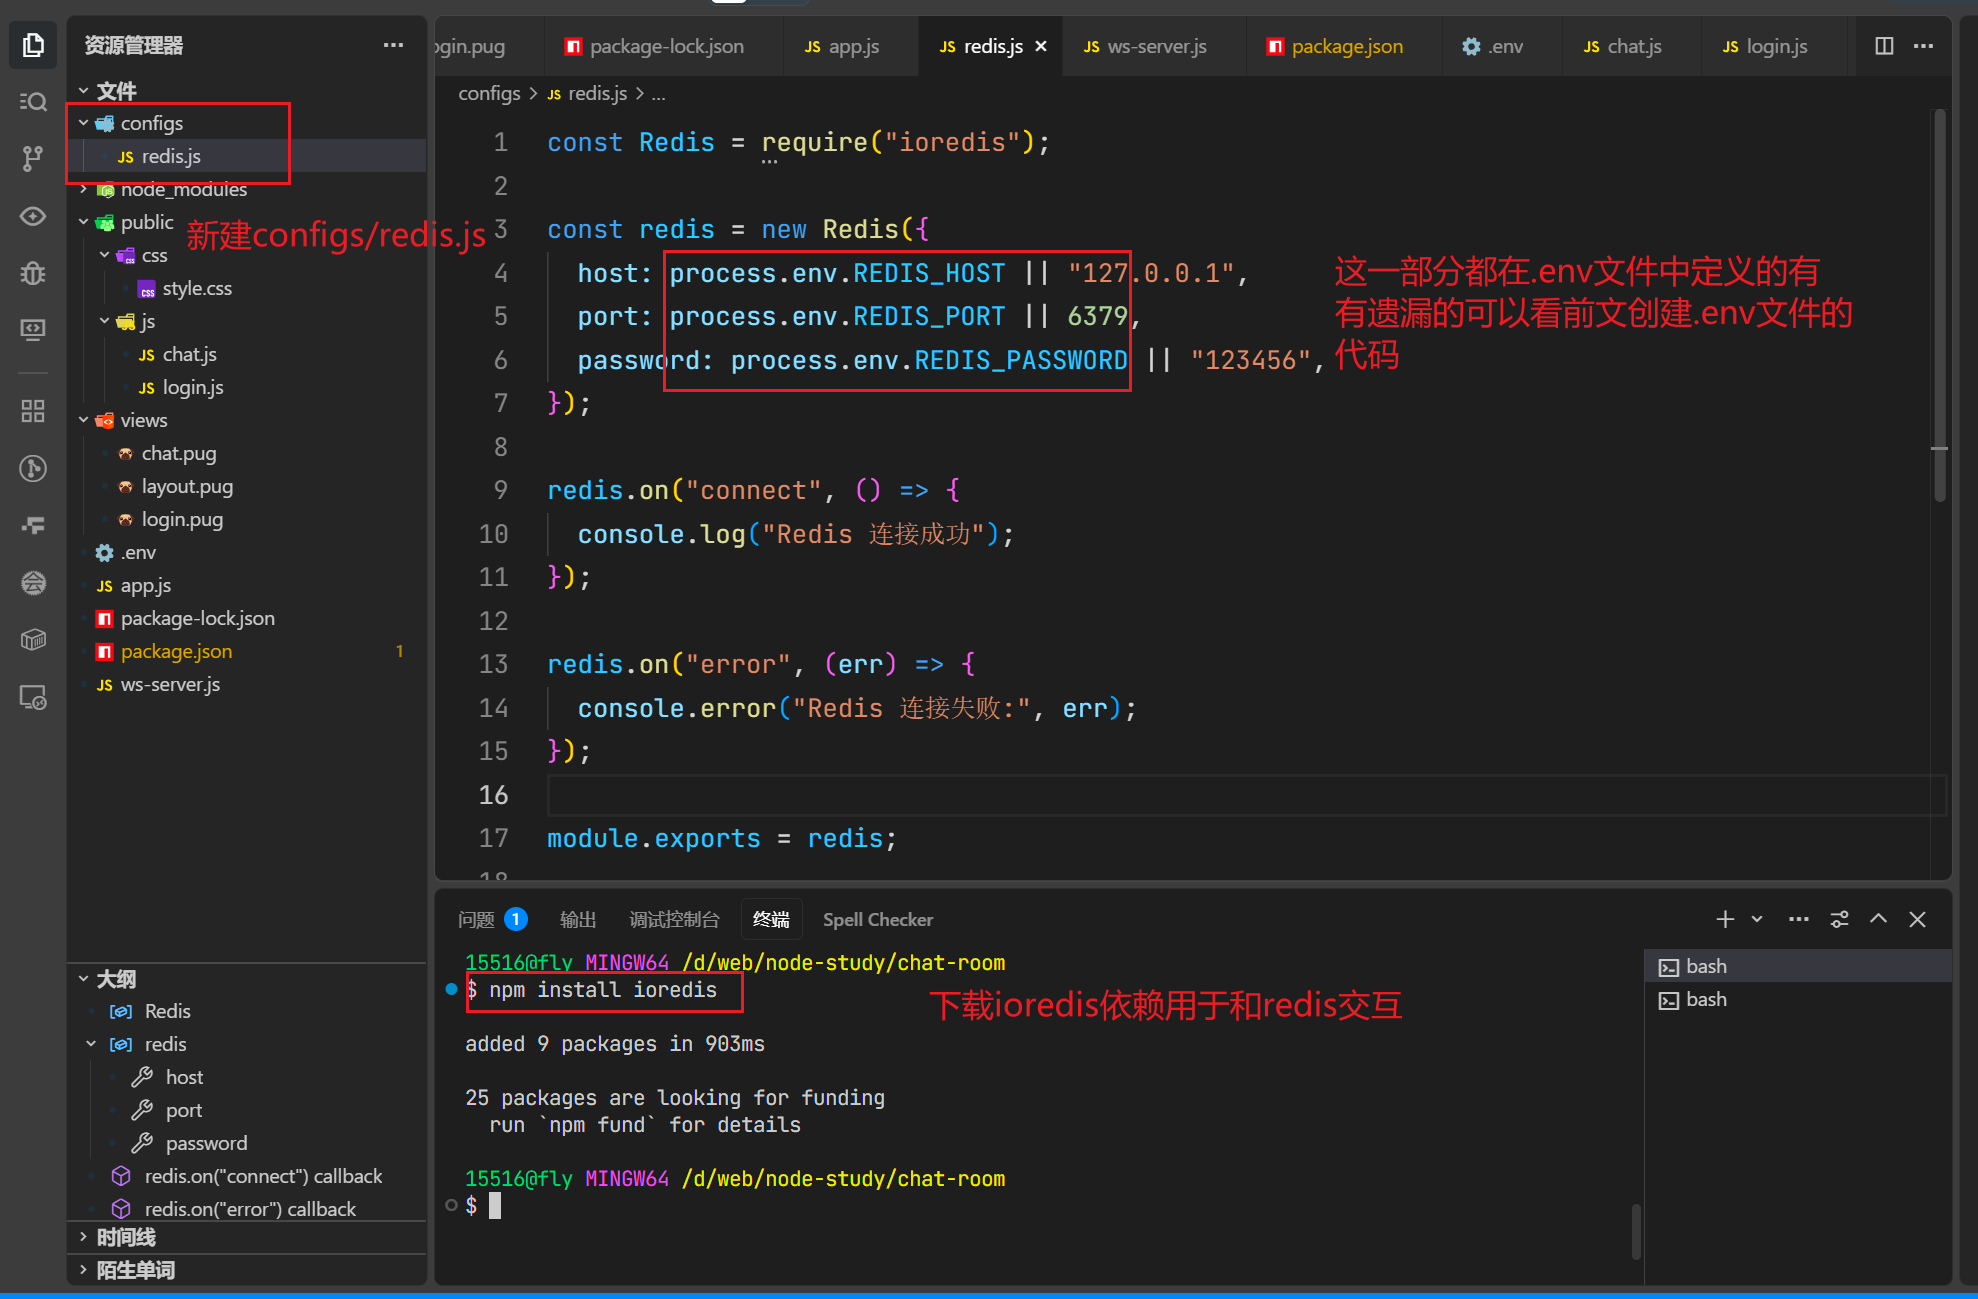Image resolution: width=1978 pixels, height=1299 pixels.
Task: Open the Spell Checker panel tab
Action: (x=878, y=919)
